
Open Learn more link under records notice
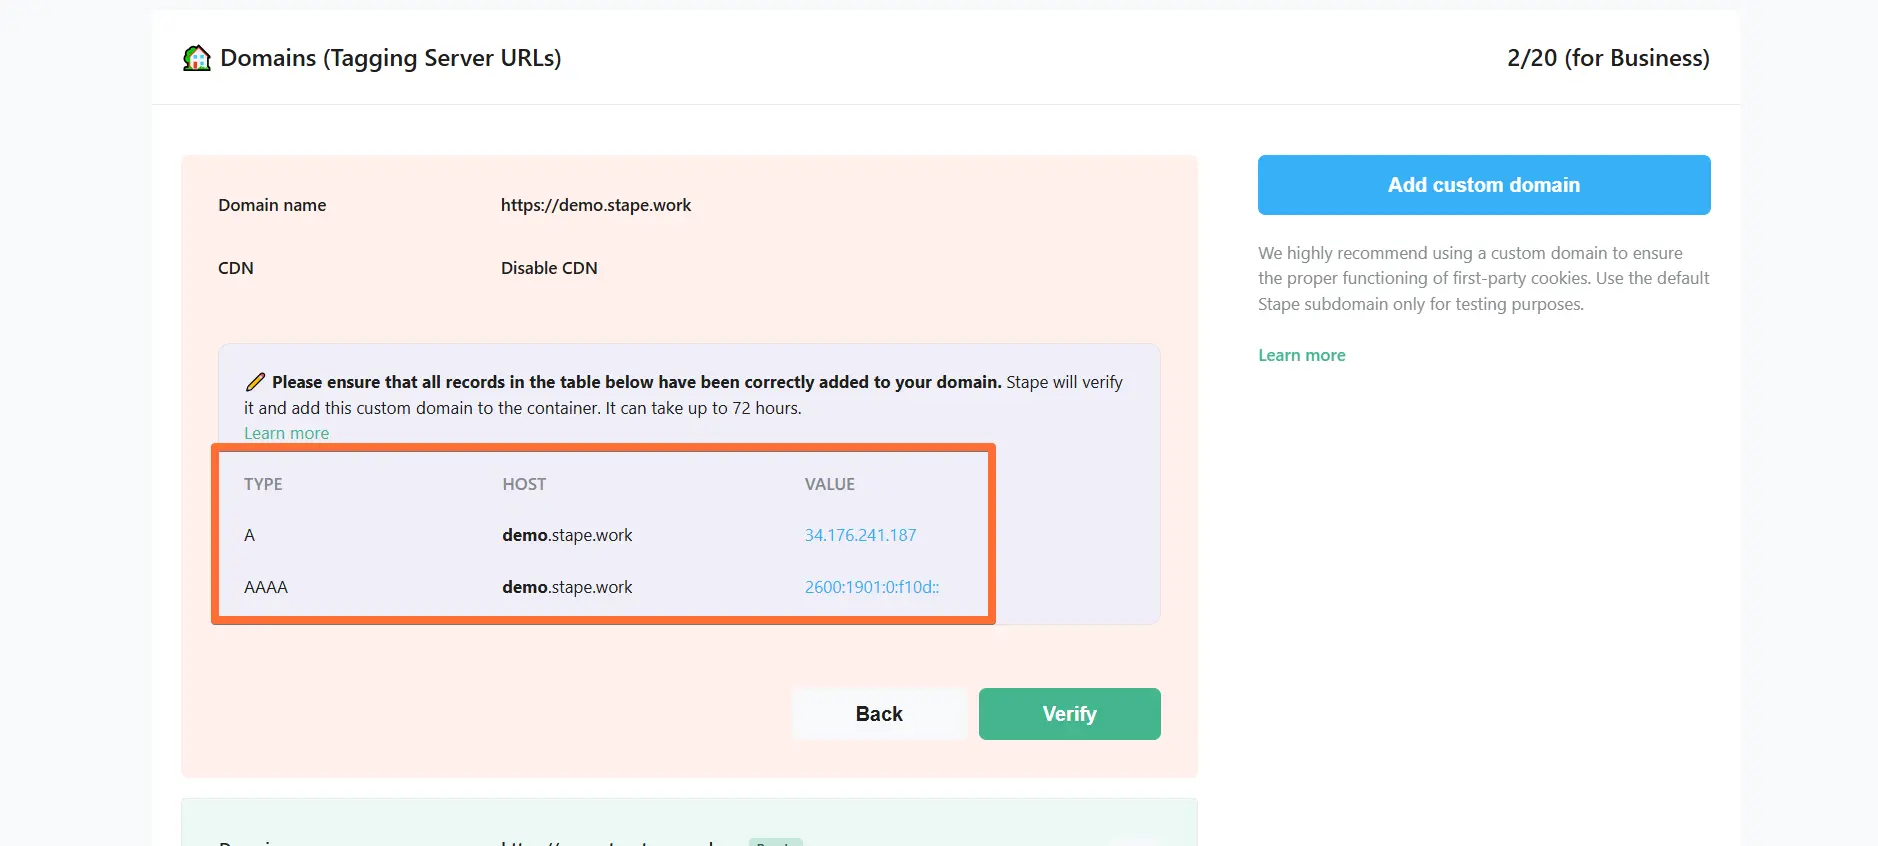pyautogui.click(x=286, y=433)
